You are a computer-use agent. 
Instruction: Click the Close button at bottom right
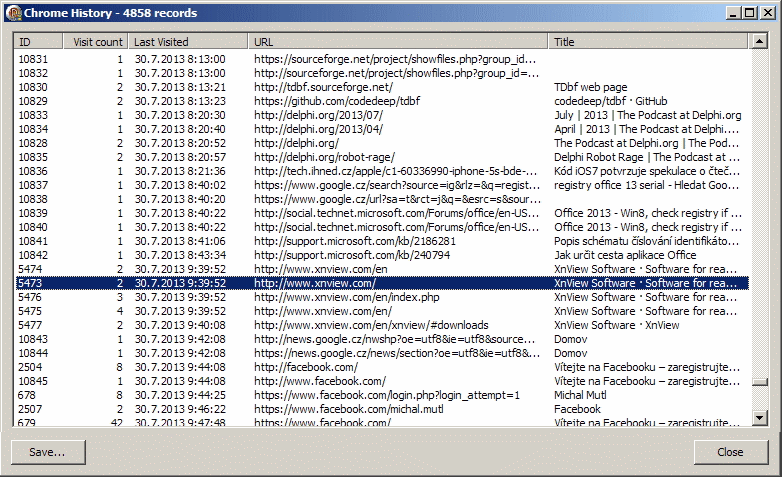(x=731, y=452)
